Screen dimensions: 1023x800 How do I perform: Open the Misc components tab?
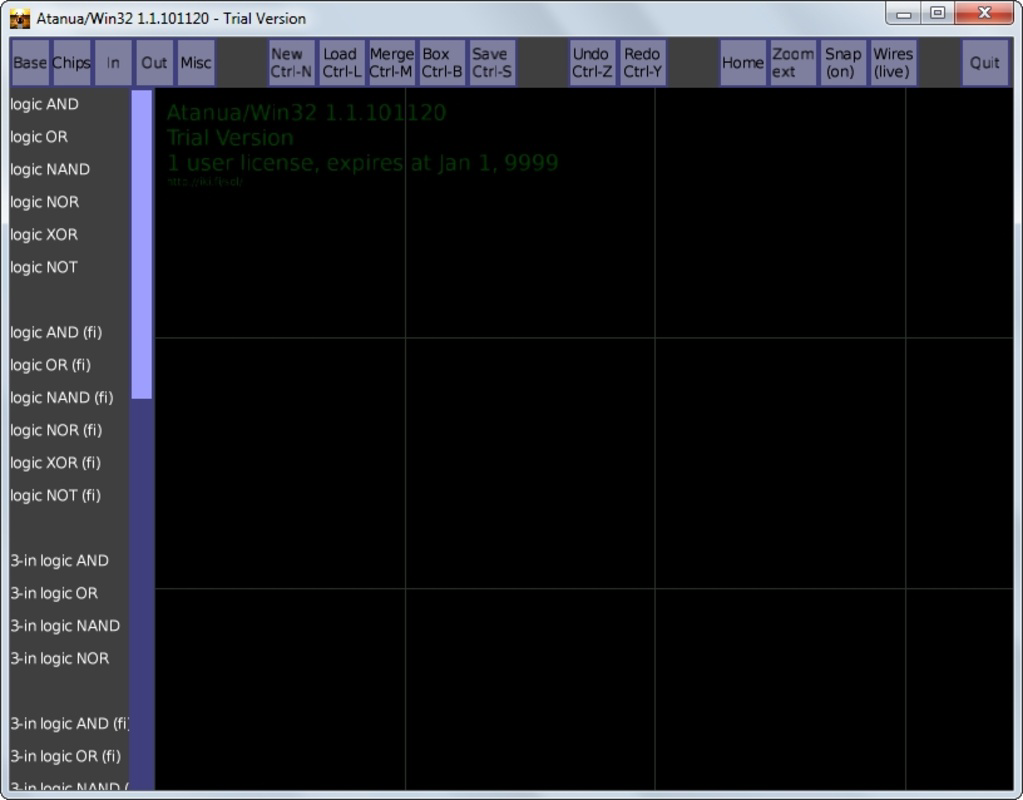196,63
